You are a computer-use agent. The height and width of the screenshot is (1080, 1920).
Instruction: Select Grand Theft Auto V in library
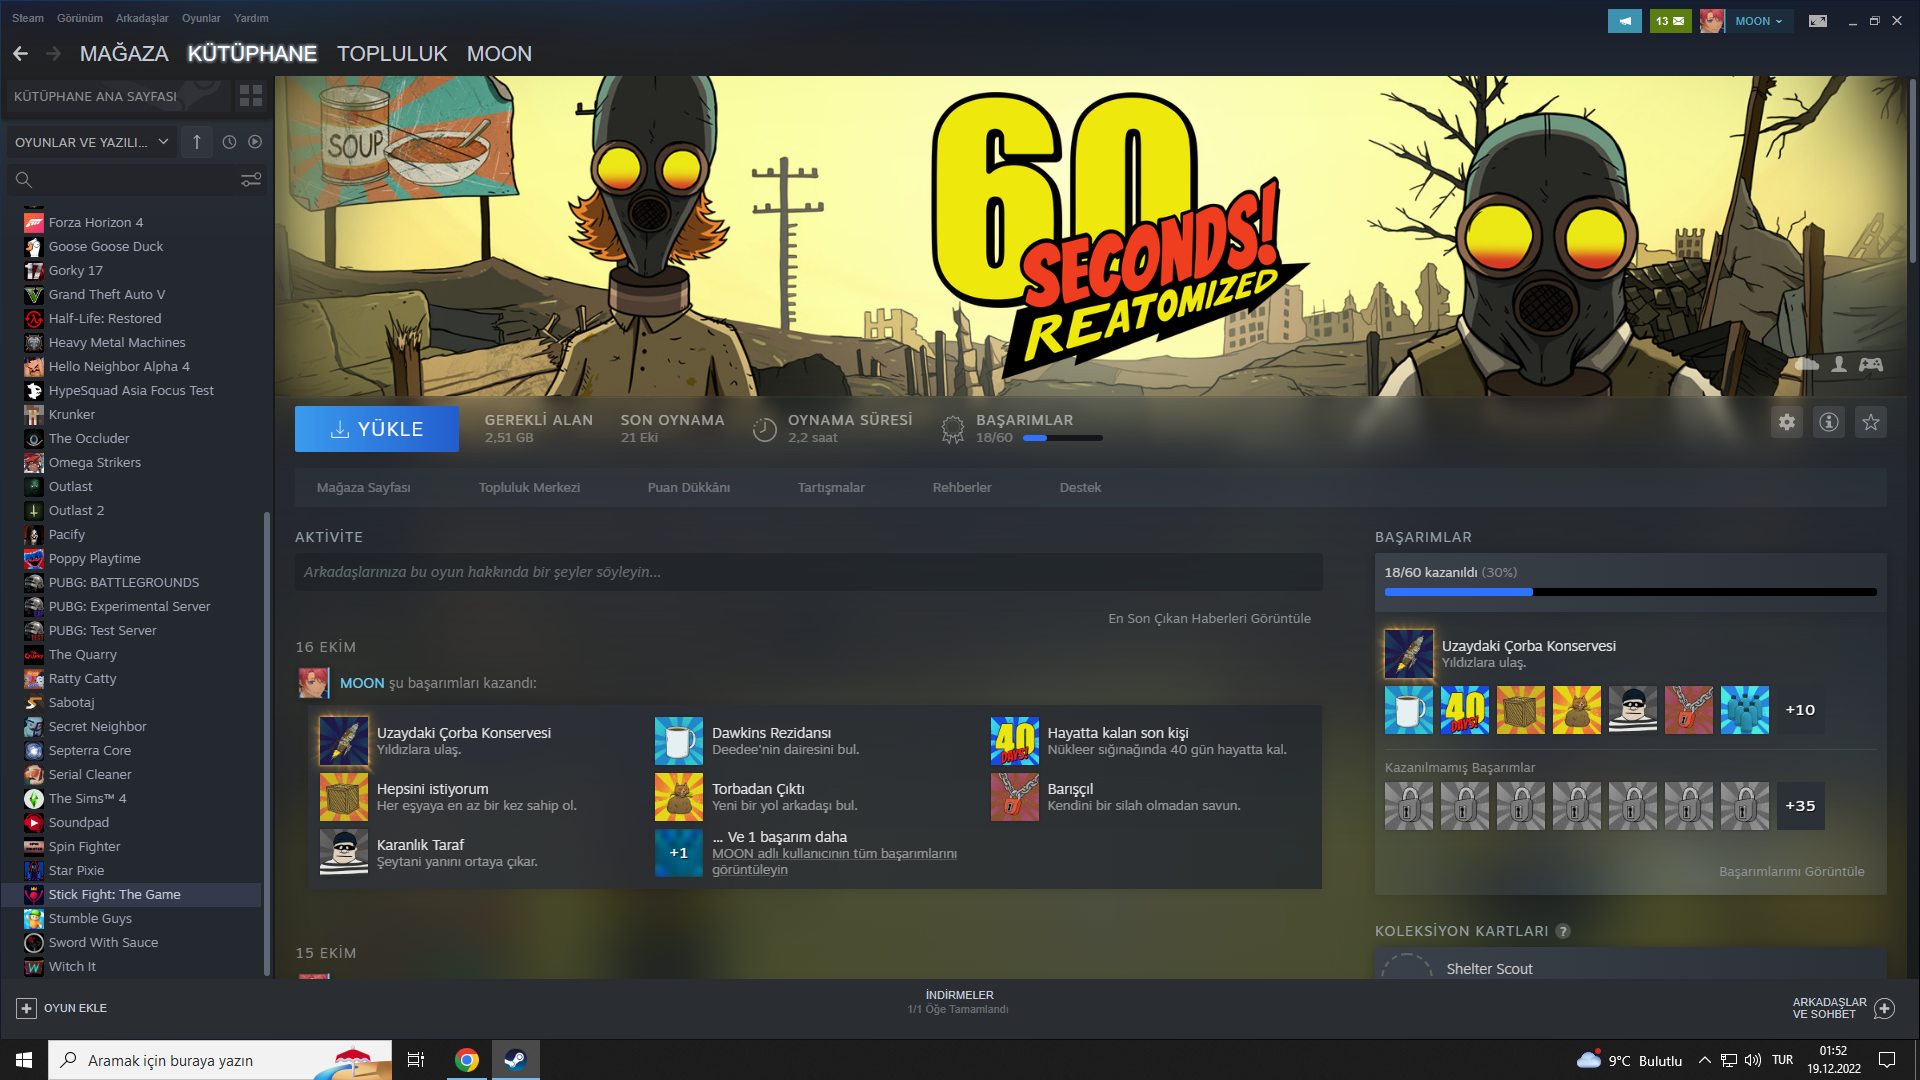pos(131,295)
